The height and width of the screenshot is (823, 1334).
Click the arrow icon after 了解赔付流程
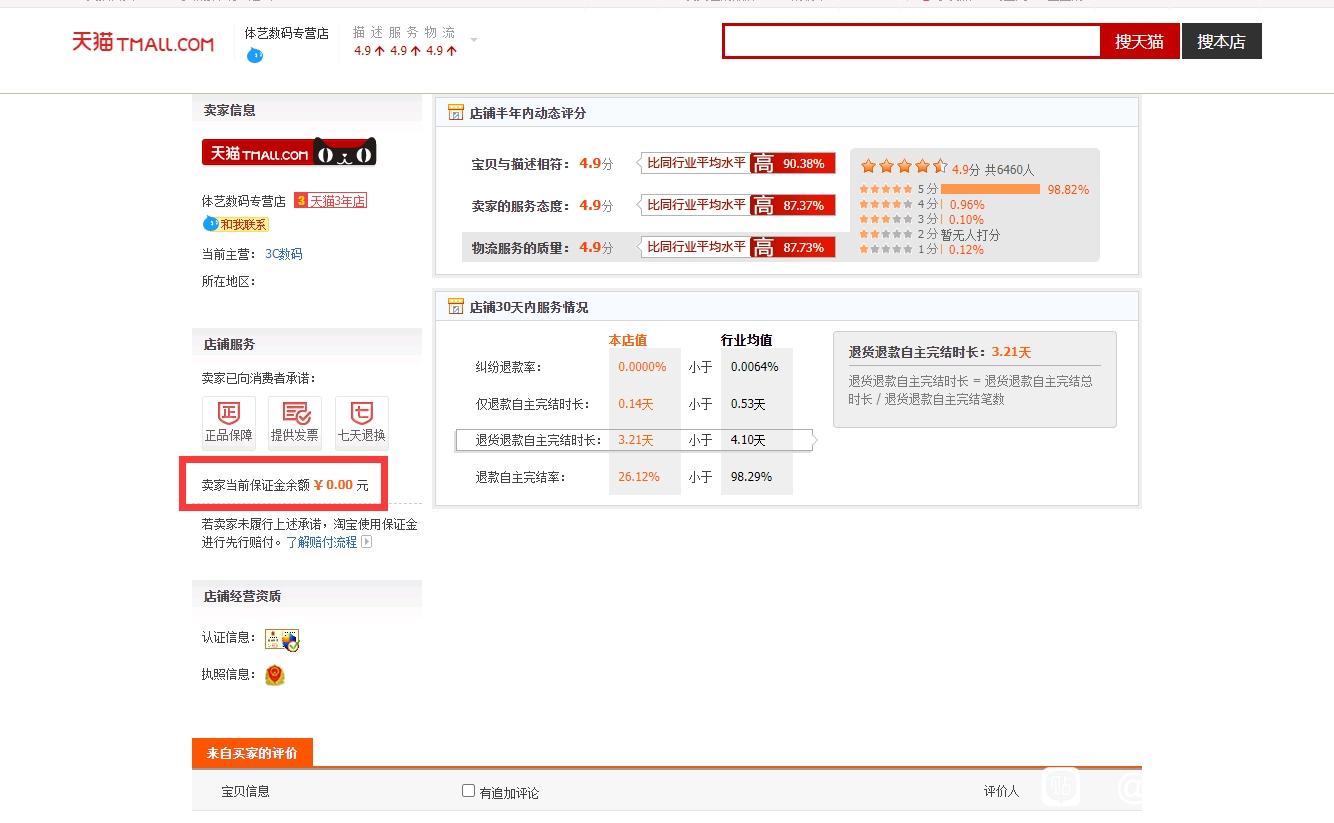point(367,542)
